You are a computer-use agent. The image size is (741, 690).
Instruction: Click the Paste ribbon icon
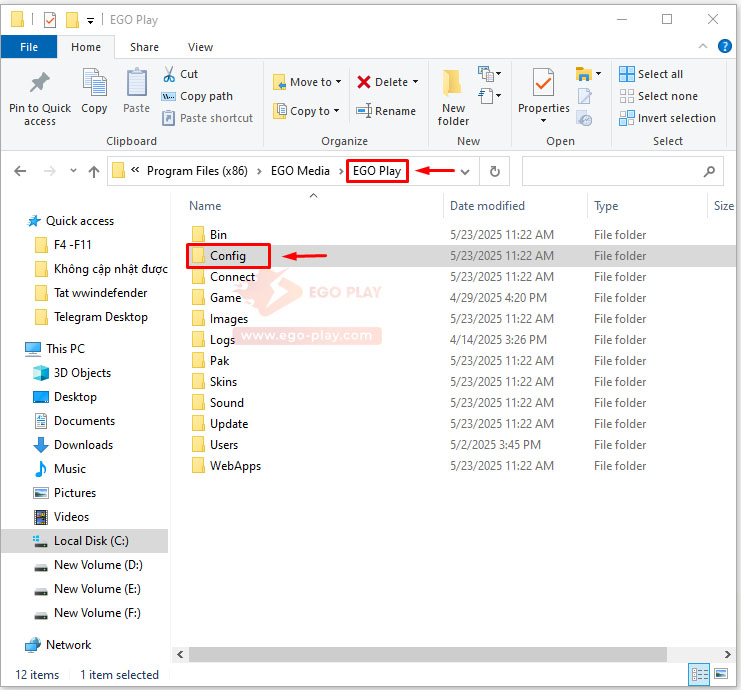pyautogui.click(x=137, y=82)
